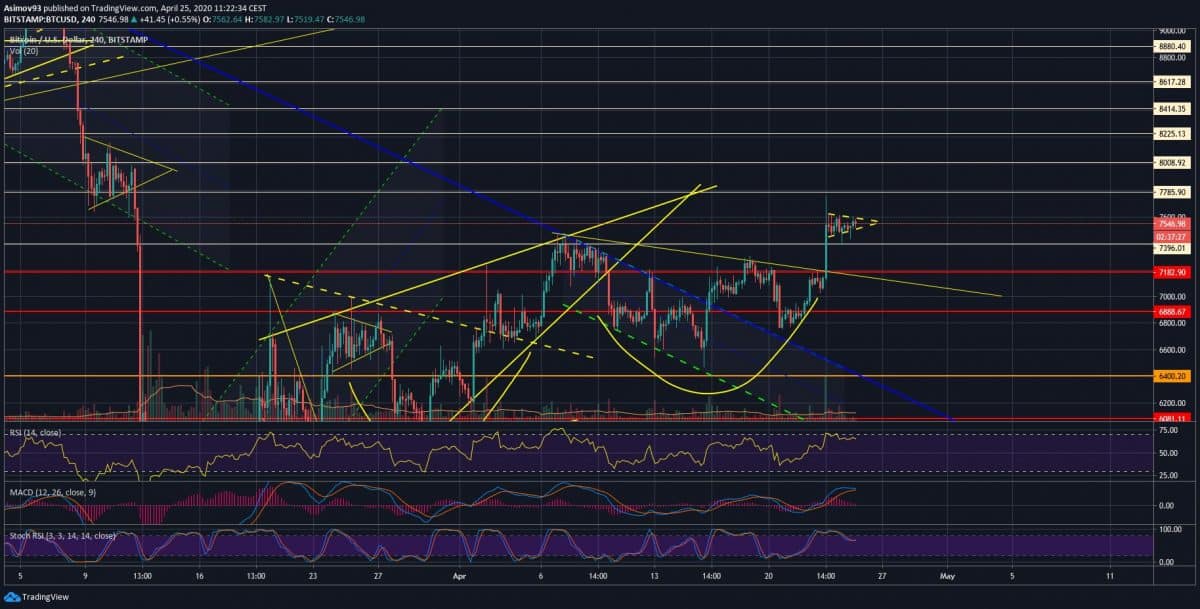Click the 'May' date label on time axis

pos(949,577)
